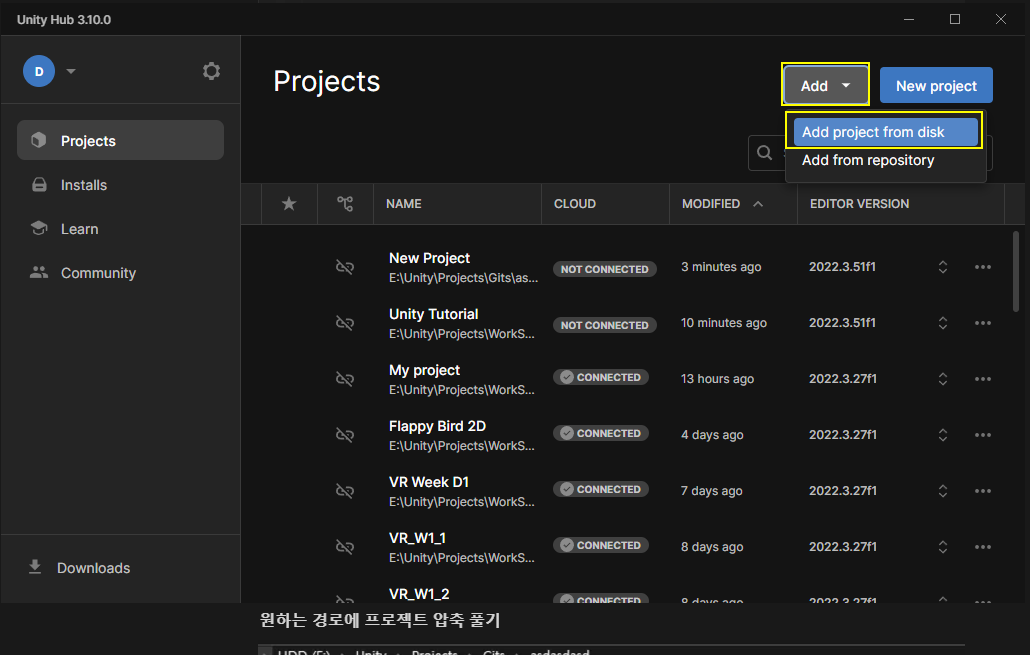1030x655 pixels.
Task: Change editor version for Unity Tutorial
Action: [943, 323]
